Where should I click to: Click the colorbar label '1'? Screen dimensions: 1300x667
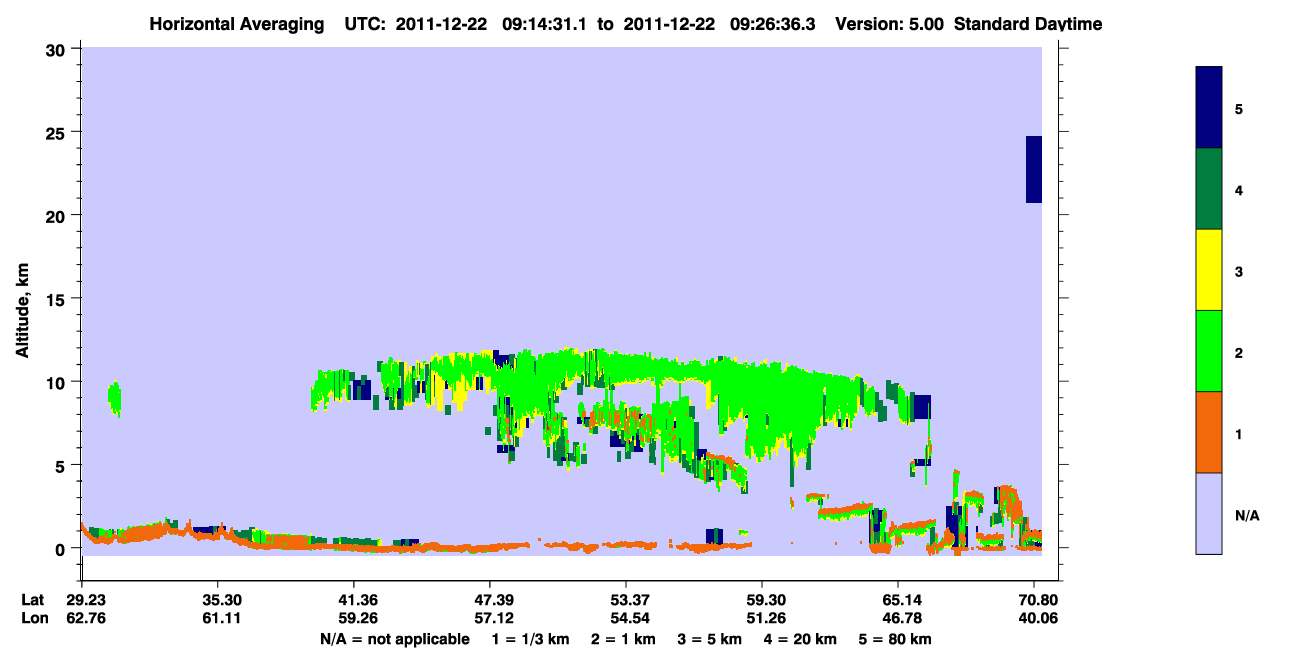(1239, 434)
